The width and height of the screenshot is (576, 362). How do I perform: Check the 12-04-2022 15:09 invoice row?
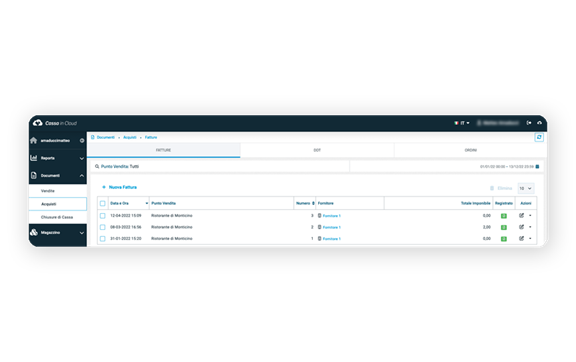(102, 216)
